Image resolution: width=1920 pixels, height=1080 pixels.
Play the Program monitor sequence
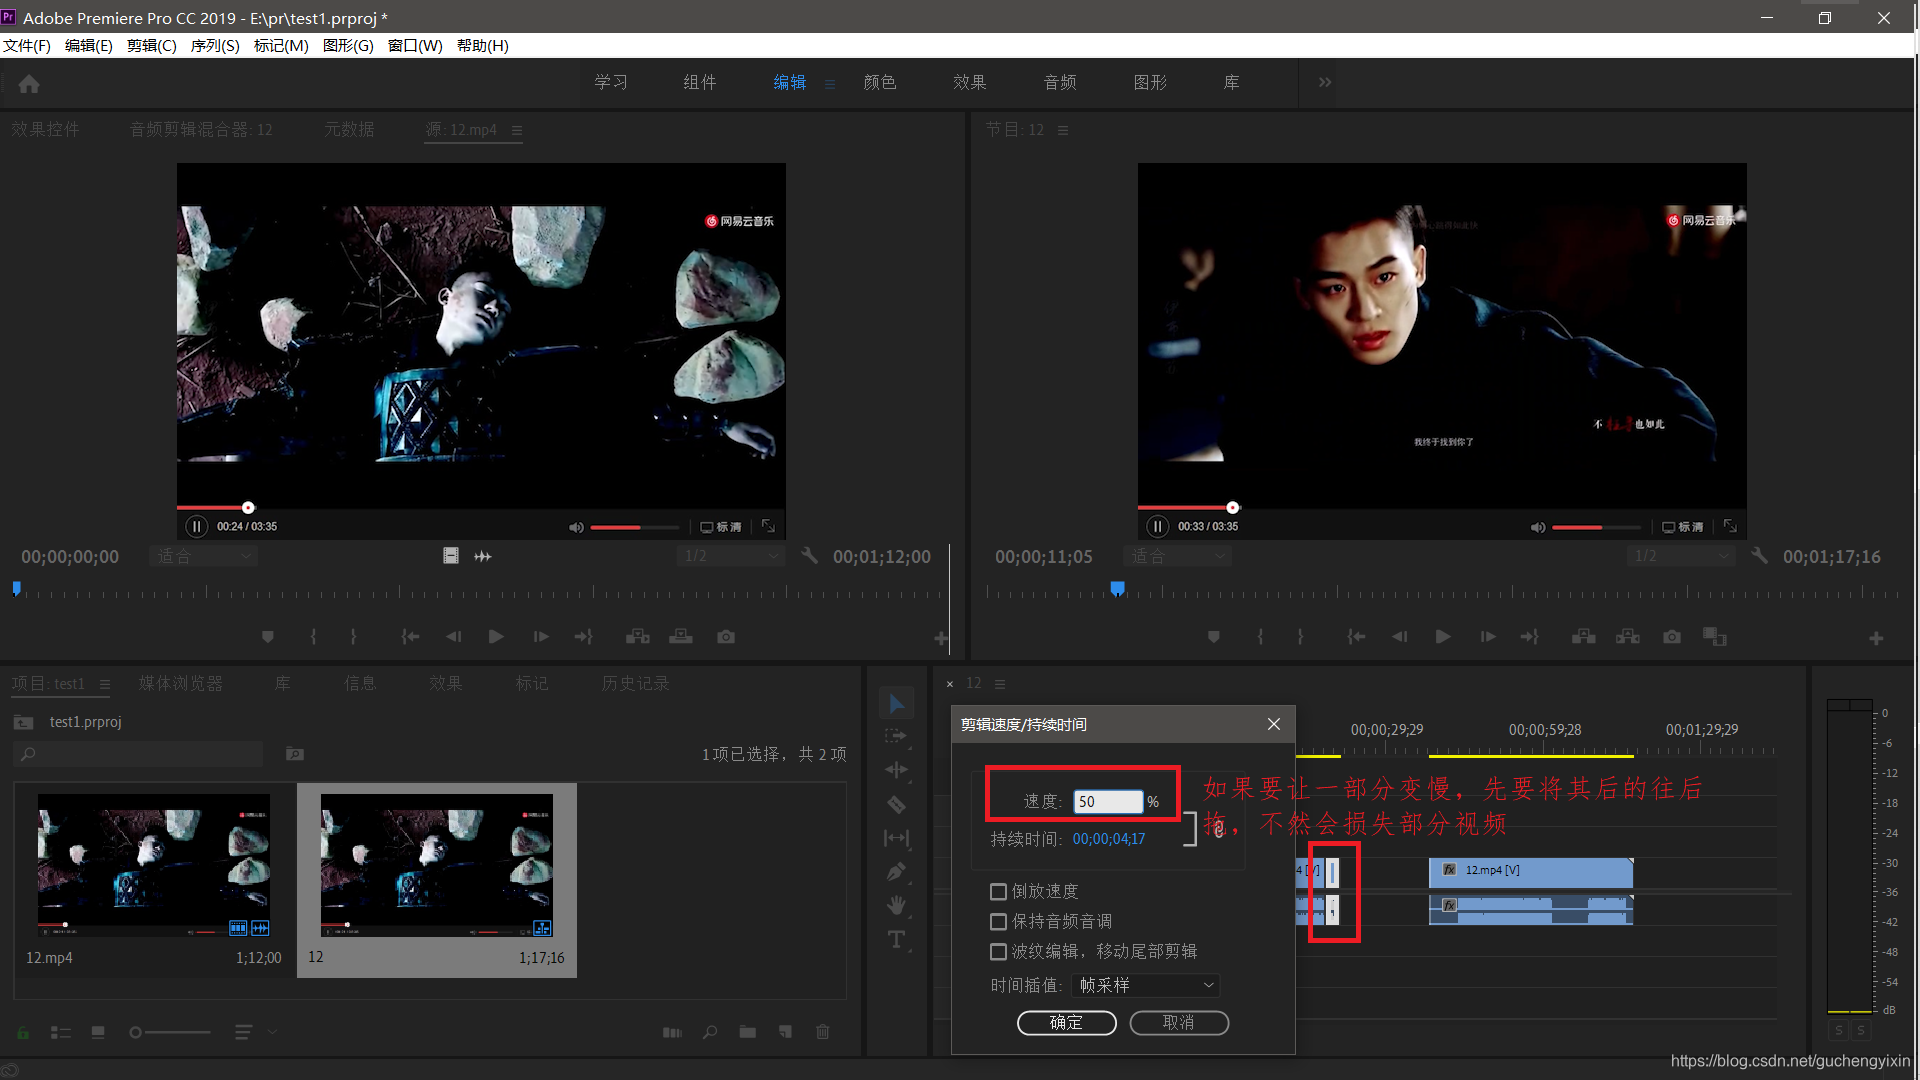(x=1443, y=637)
